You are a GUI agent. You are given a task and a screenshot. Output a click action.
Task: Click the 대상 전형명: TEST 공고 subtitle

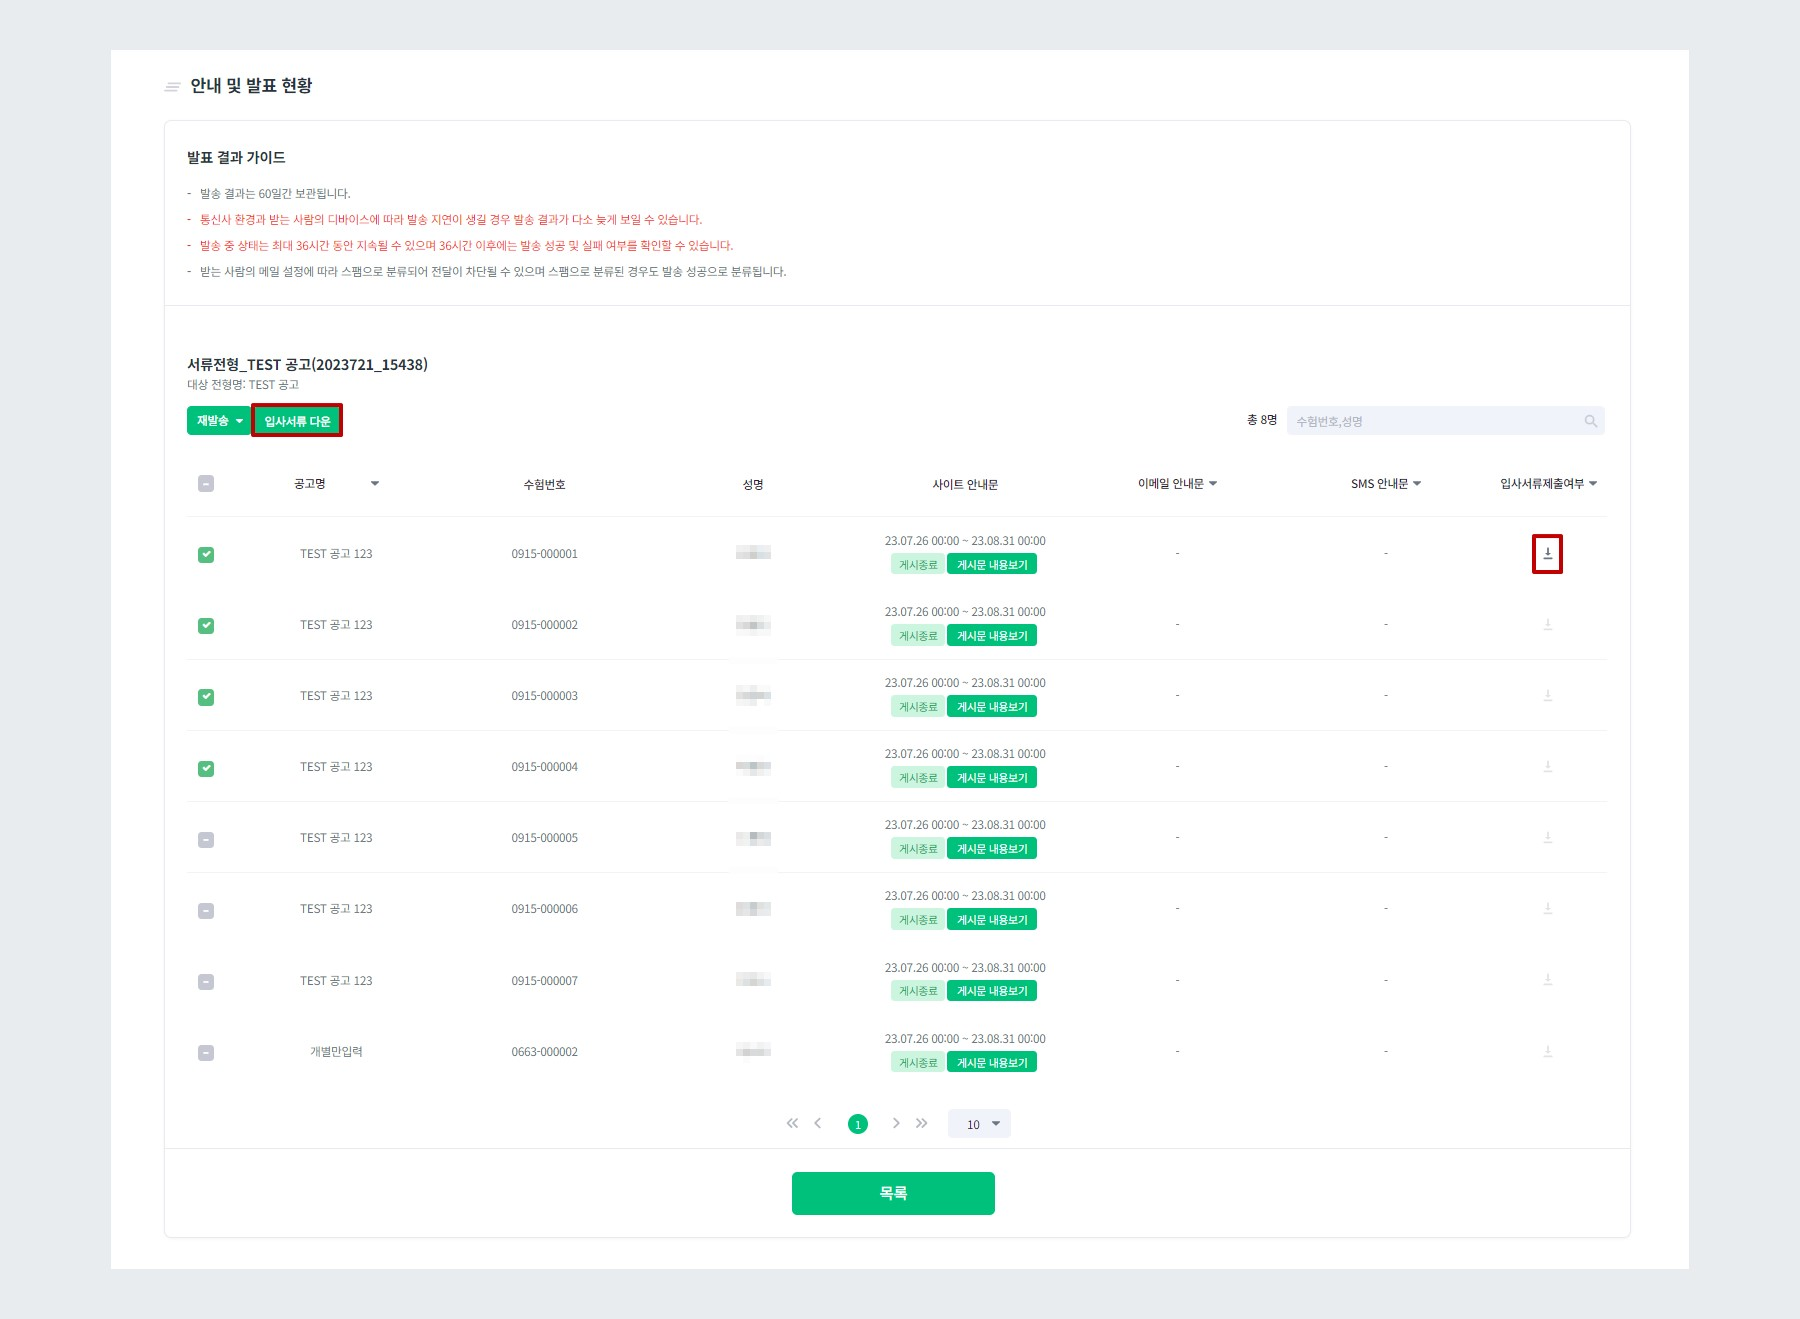pos(243,385)
